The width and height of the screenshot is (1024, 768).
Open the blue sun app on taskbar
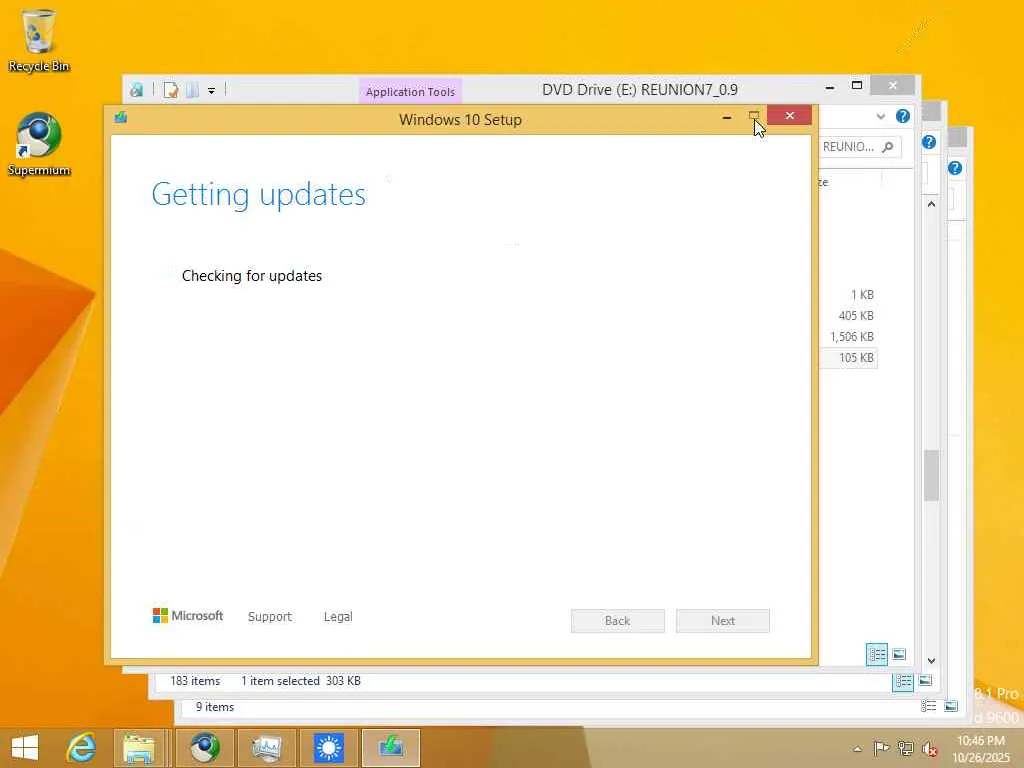coord(328,748)
